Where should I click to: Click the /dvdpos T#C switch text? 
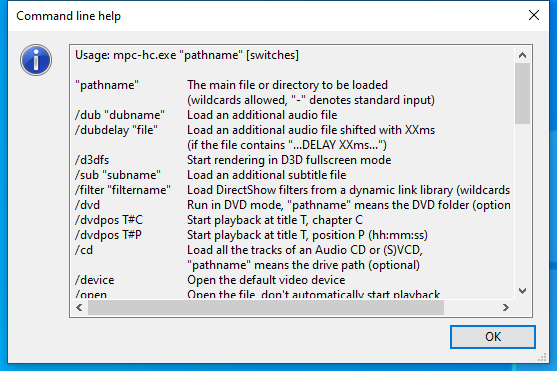[x=109, y=220]
